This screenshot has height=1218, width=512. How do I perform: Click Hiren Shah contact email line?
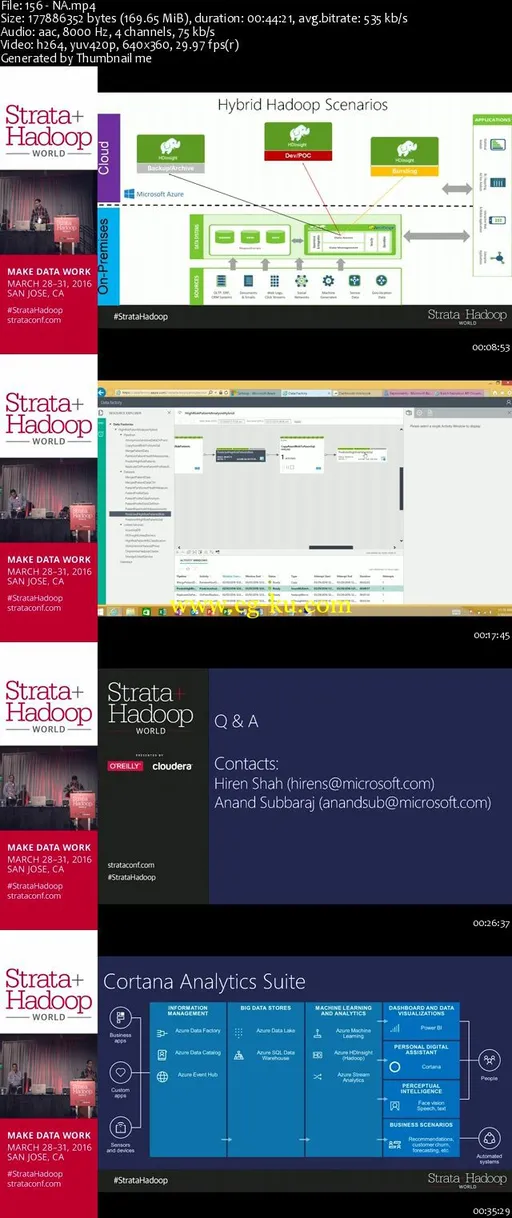tap(324, 783)
